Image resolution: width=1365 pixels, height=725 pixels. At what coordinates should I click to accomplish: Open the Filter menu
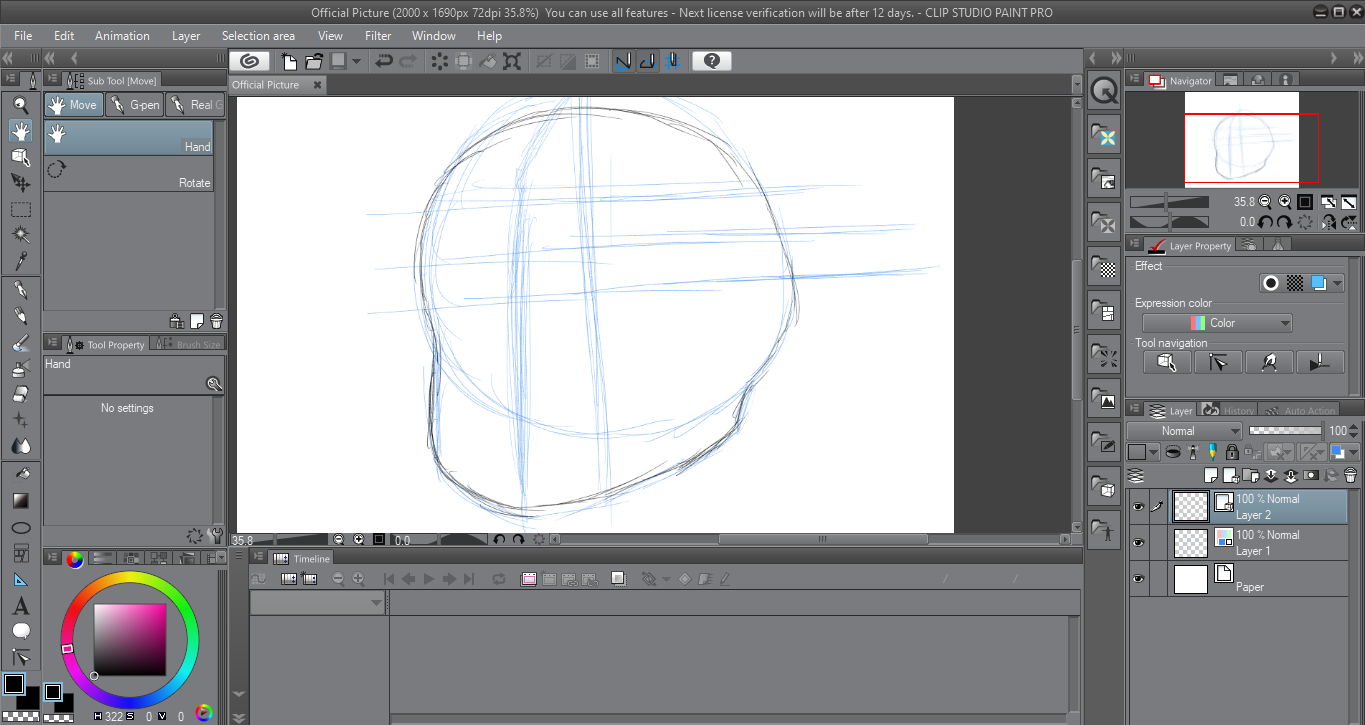coord(378,36)
